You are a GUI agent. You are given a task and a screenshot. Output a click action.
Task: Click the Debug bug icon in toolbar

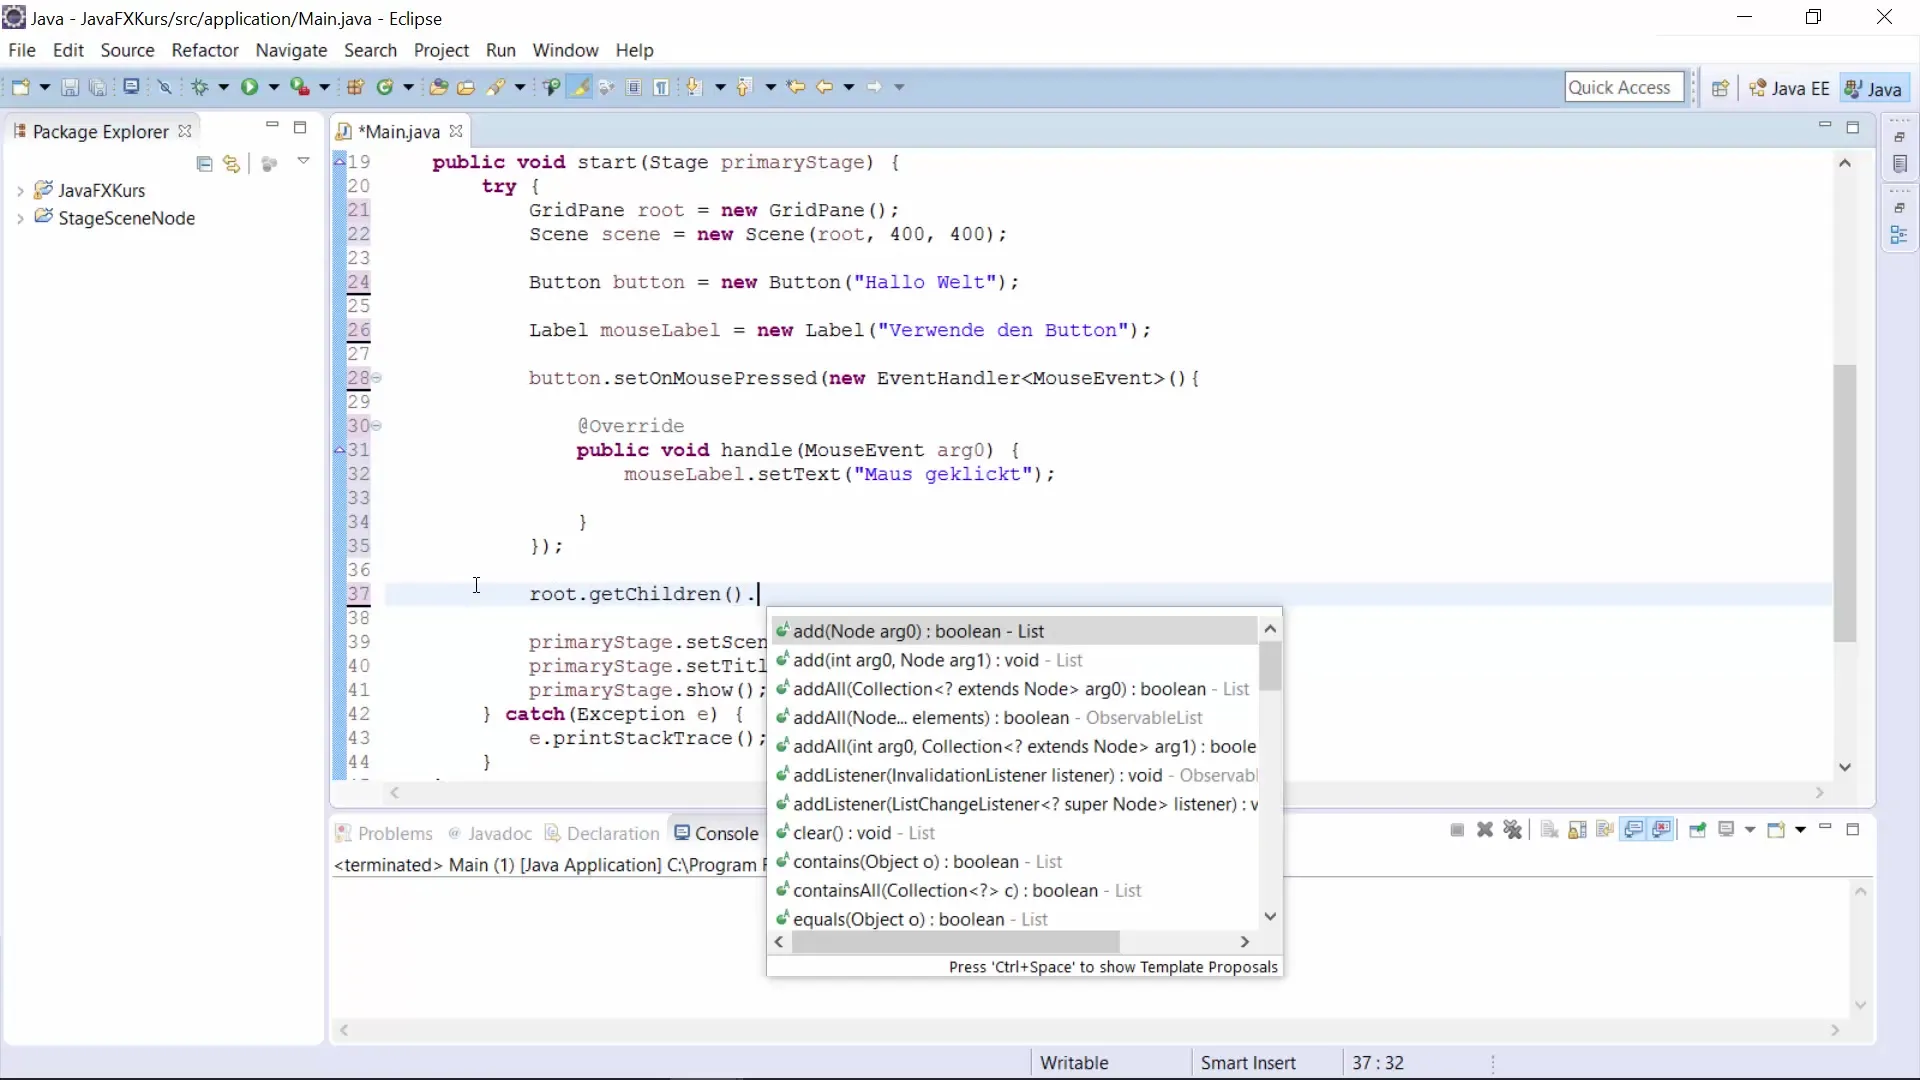pyautogui.click(x=200, y=87)
